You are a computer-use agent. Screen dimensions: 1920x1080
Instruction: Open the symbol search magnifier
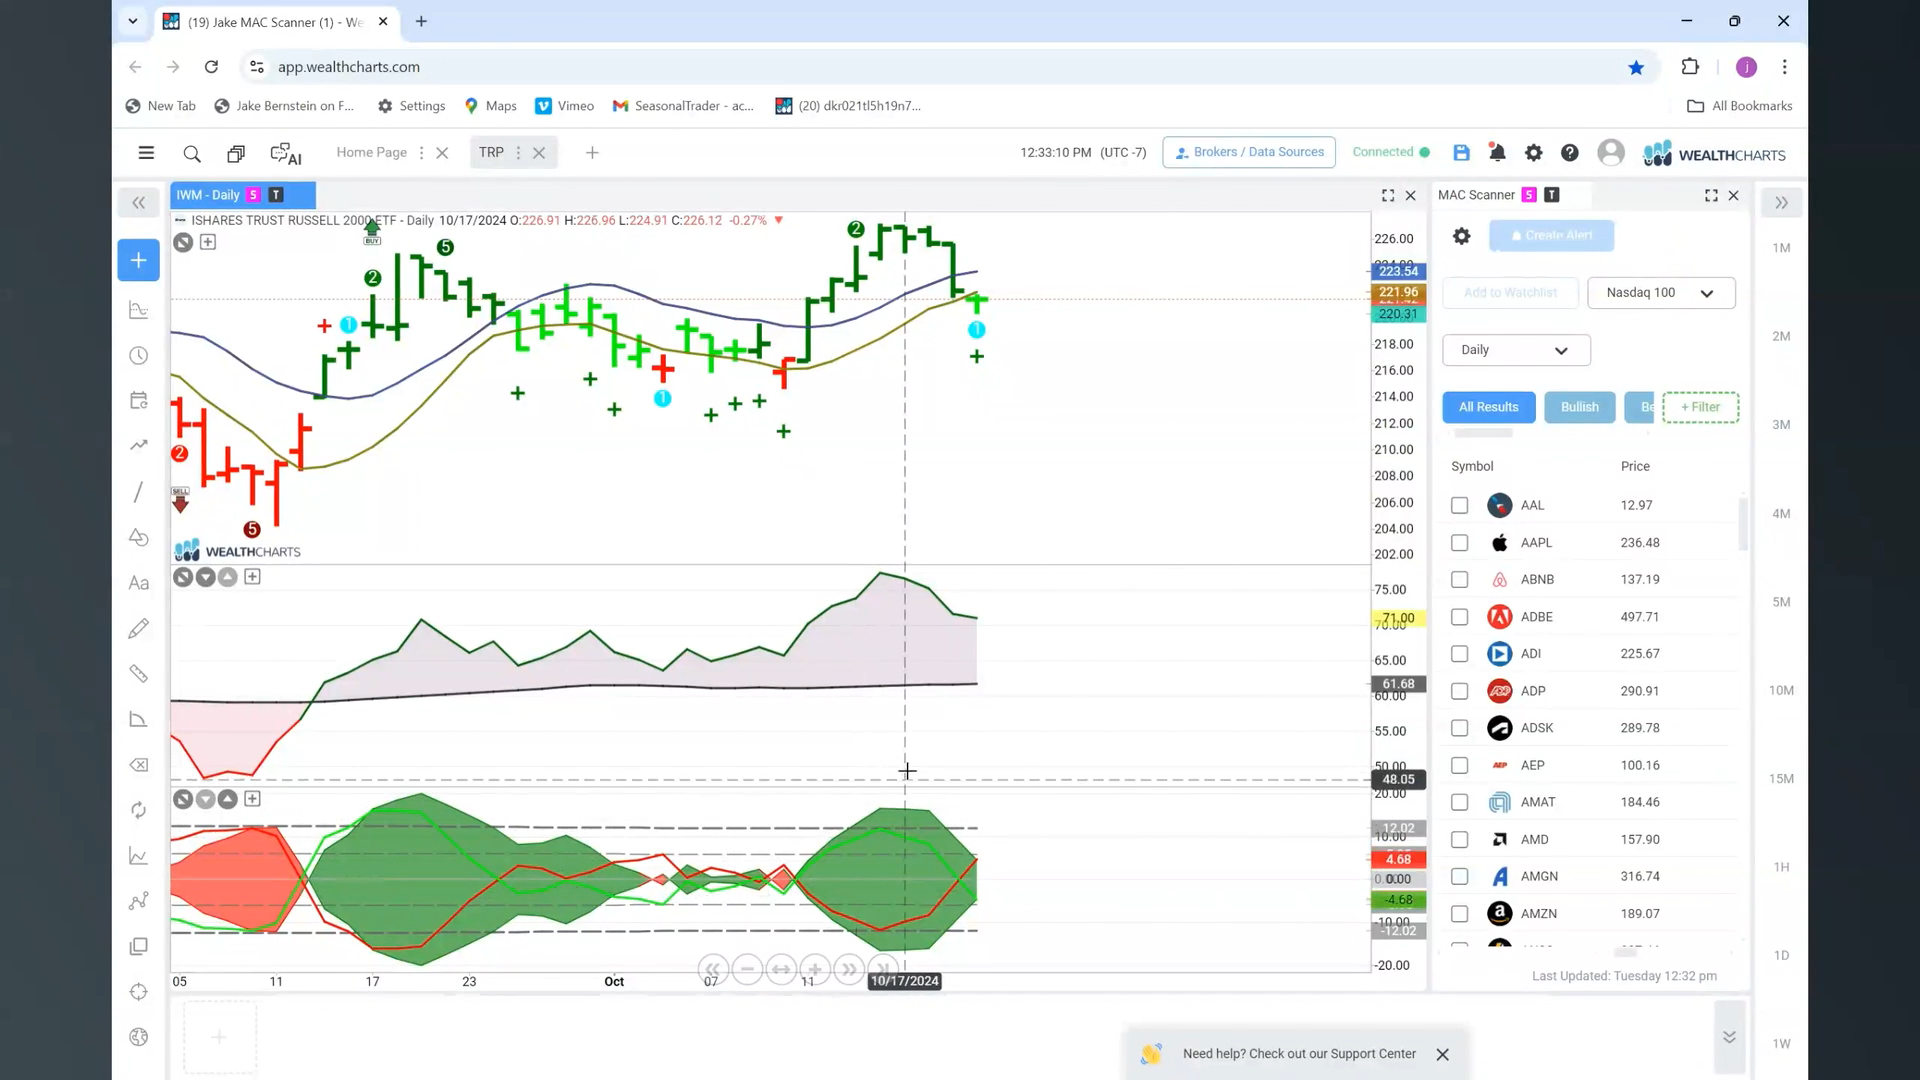pyautogui.click(x=192, y=153)
